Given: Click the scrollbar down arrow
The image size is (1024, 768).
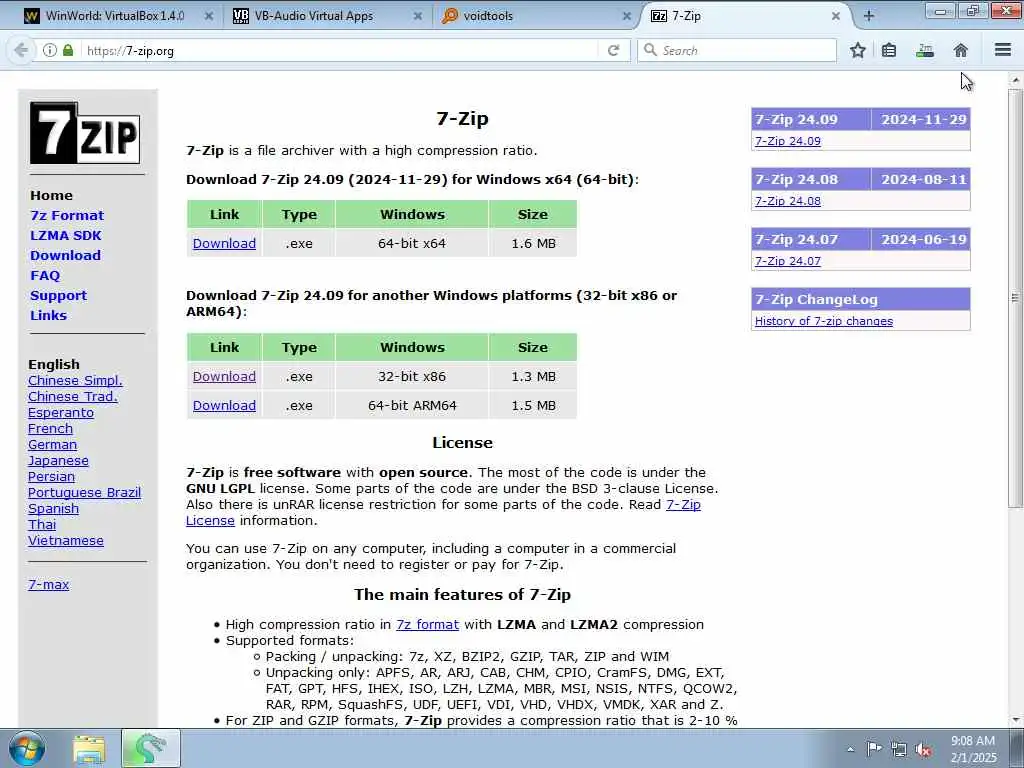Looking at the screenshot, I should pos(1015,720).
